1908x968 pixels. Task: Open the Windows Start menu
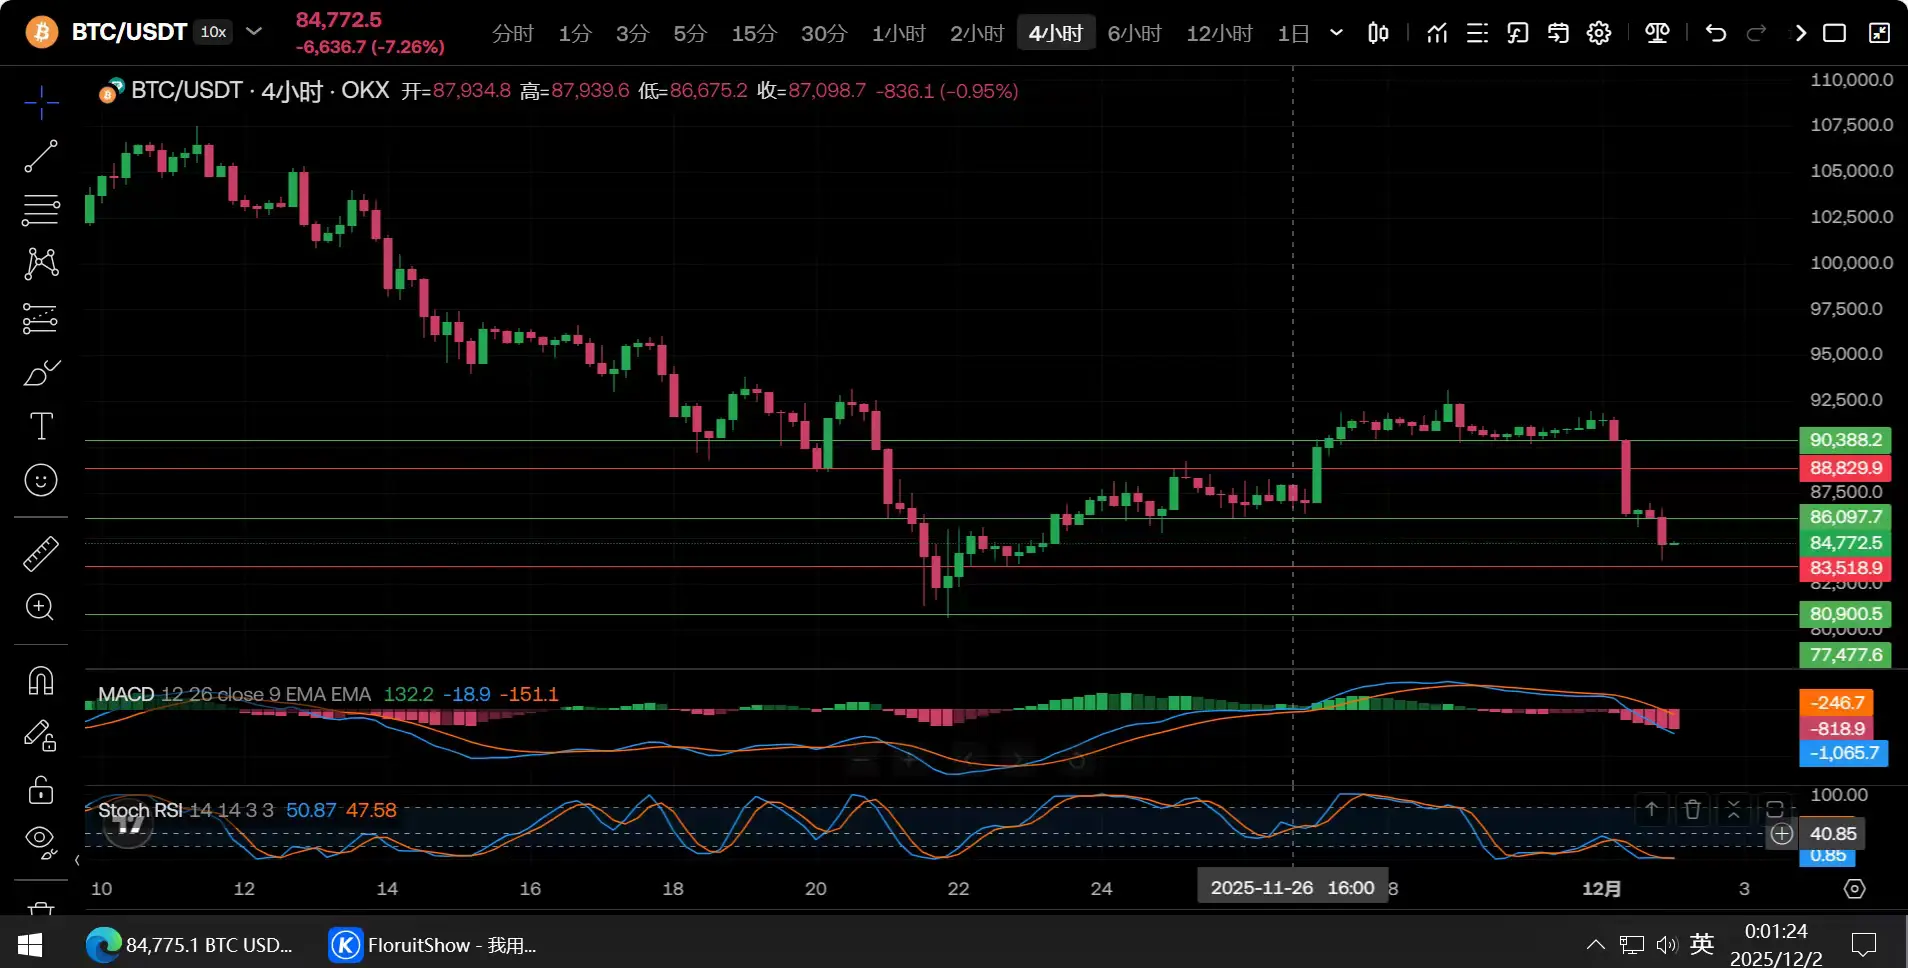pyautogui.click(x=30, y=945)
